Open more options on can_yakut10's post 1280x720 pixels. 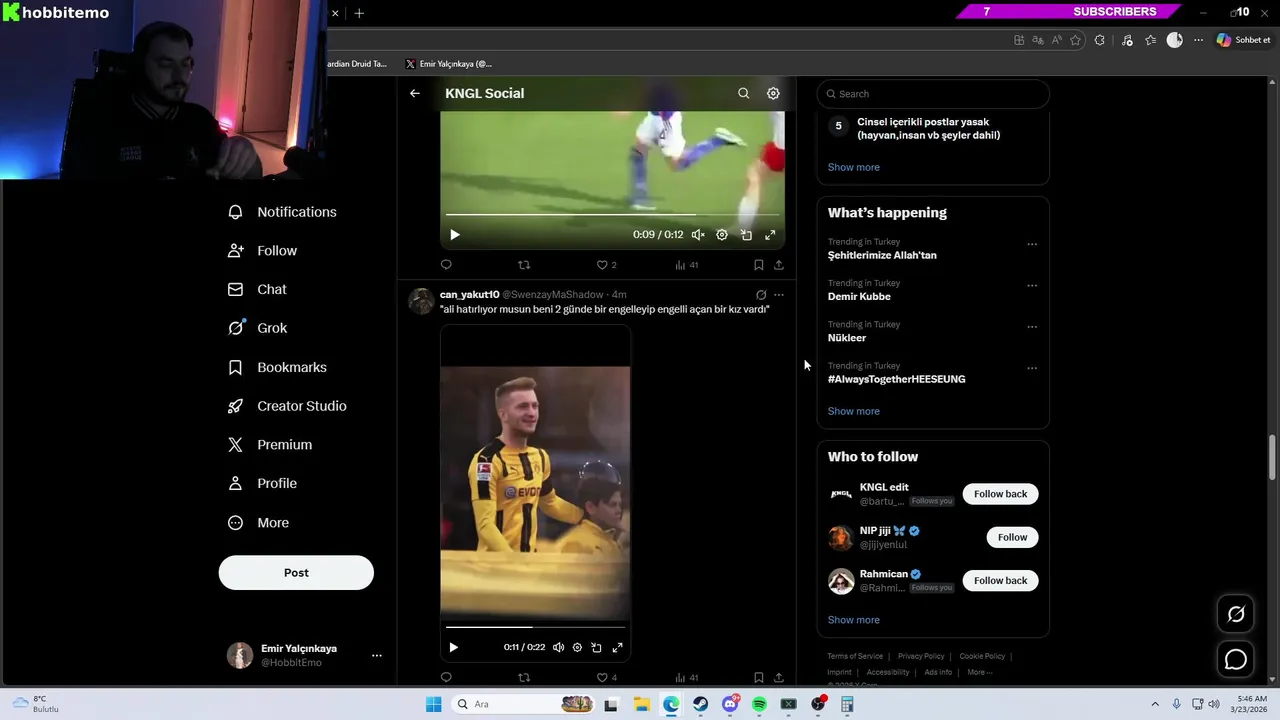(x=779, y=295)
